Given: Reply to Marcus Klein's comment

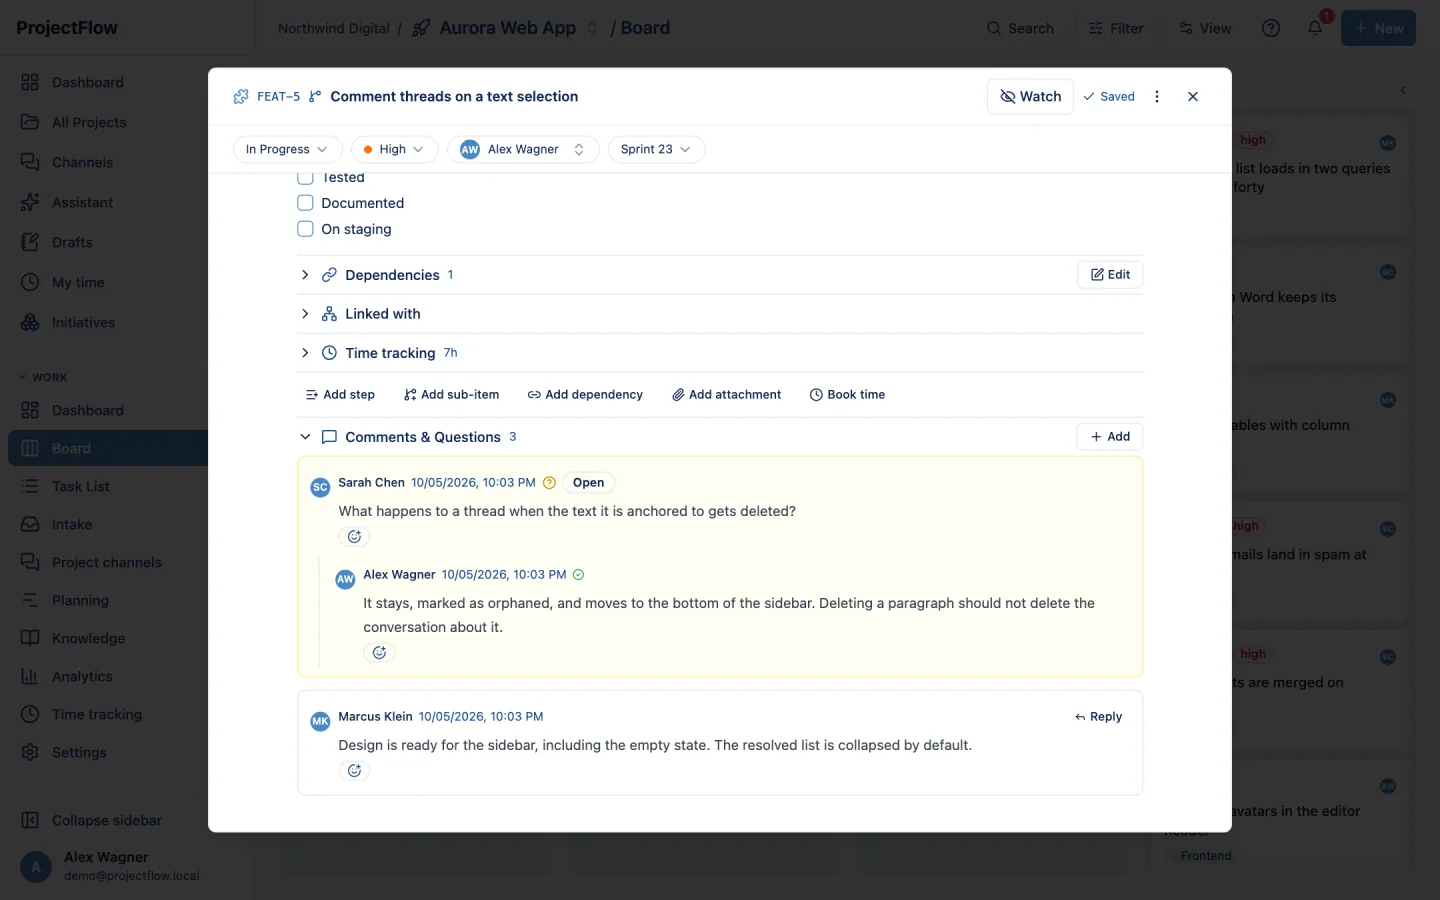Looking at the screenshot, I should [x=1099, y=717].
